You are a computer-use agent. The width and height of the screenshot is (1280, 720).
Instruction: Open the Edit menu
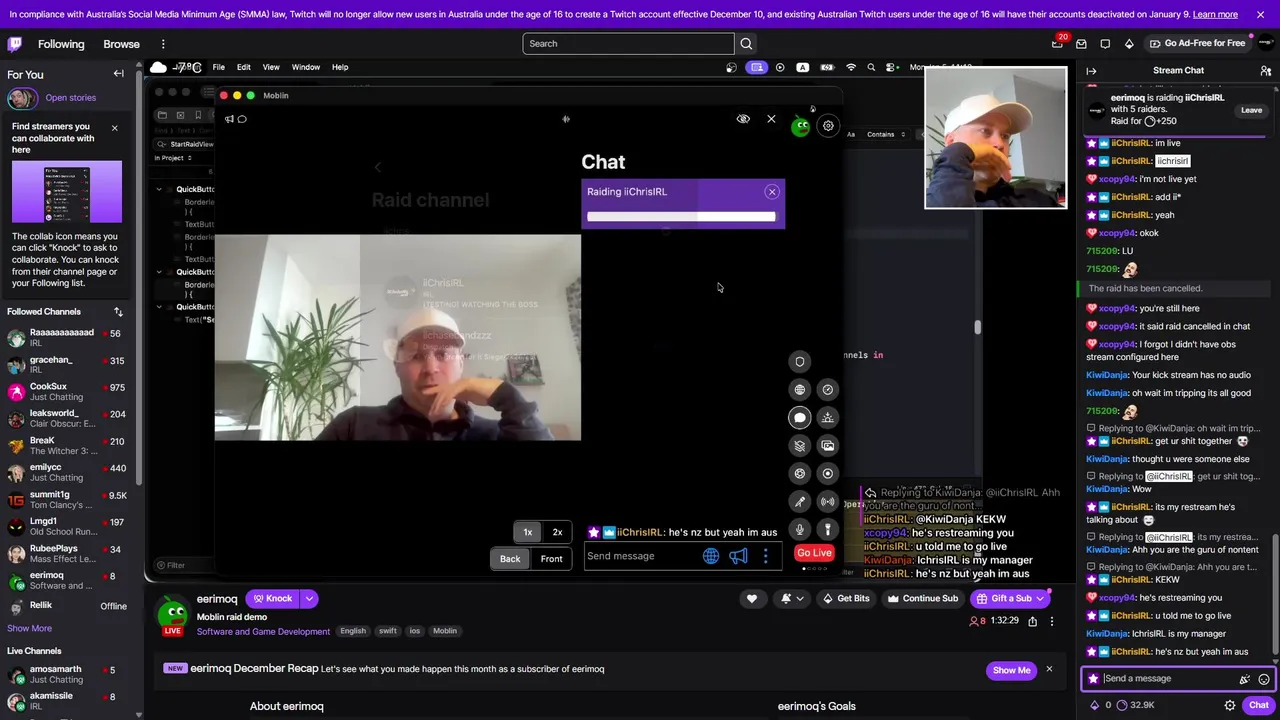click(243, 67)
